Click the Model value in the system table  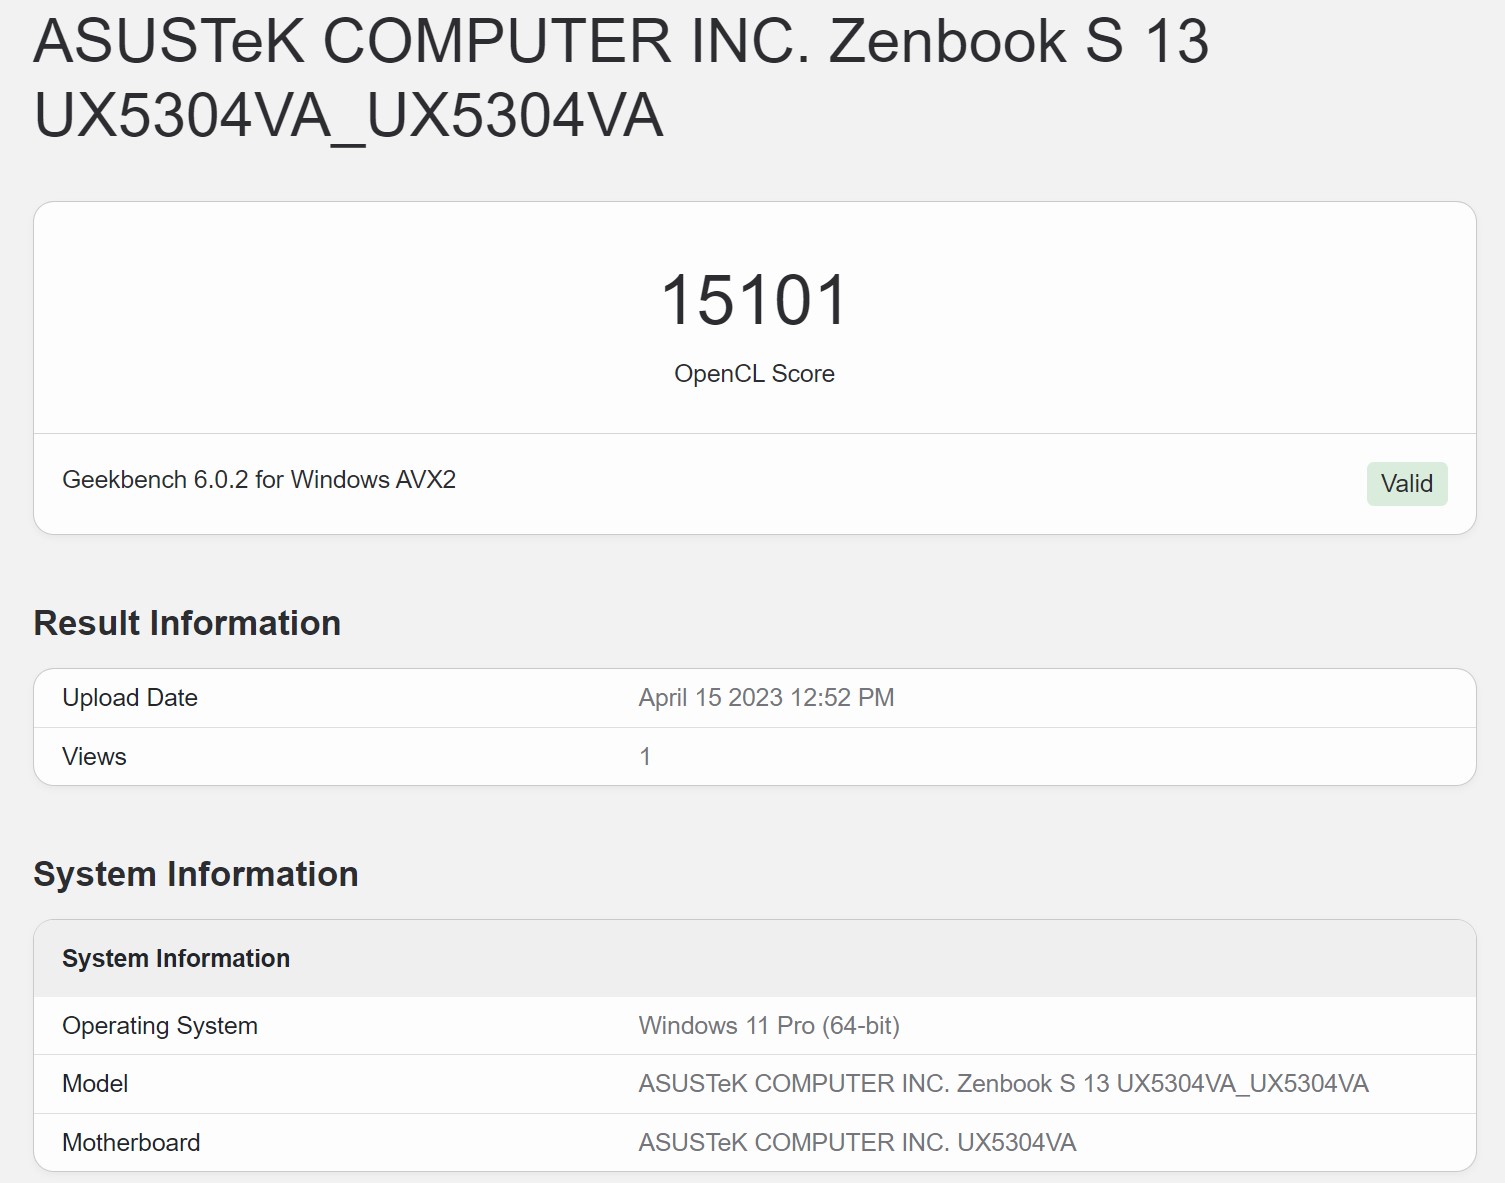(x=1003, y=1084)
